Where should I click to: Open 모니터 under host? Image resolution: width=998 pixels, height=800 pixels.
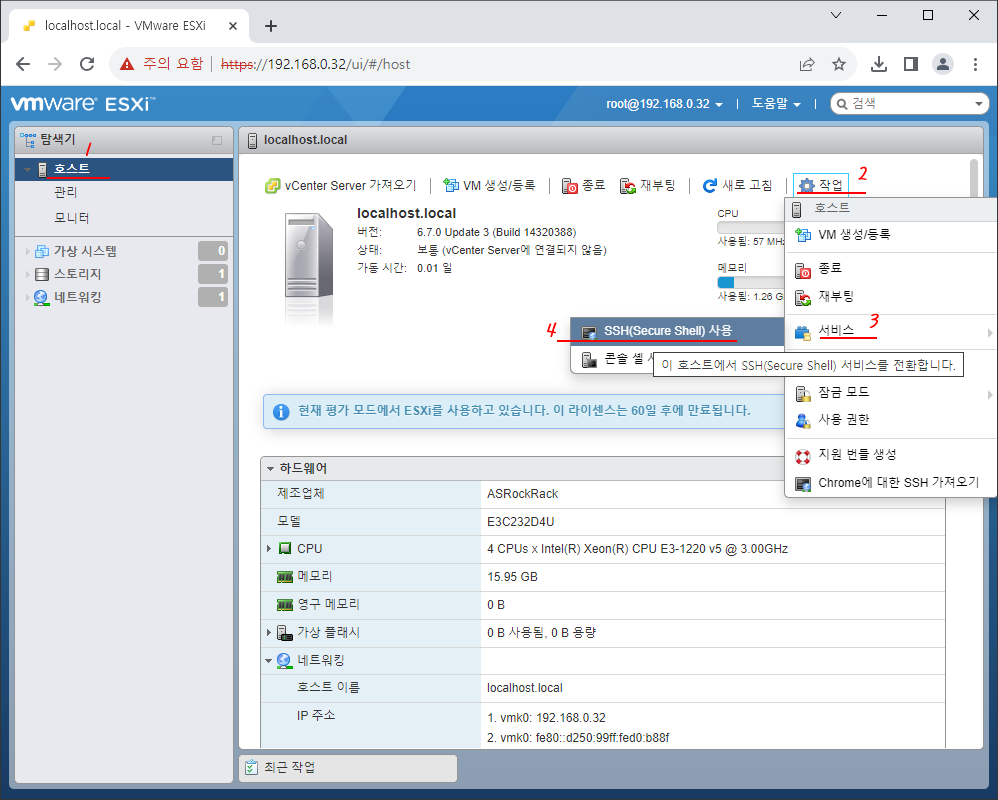pos(71,218)
